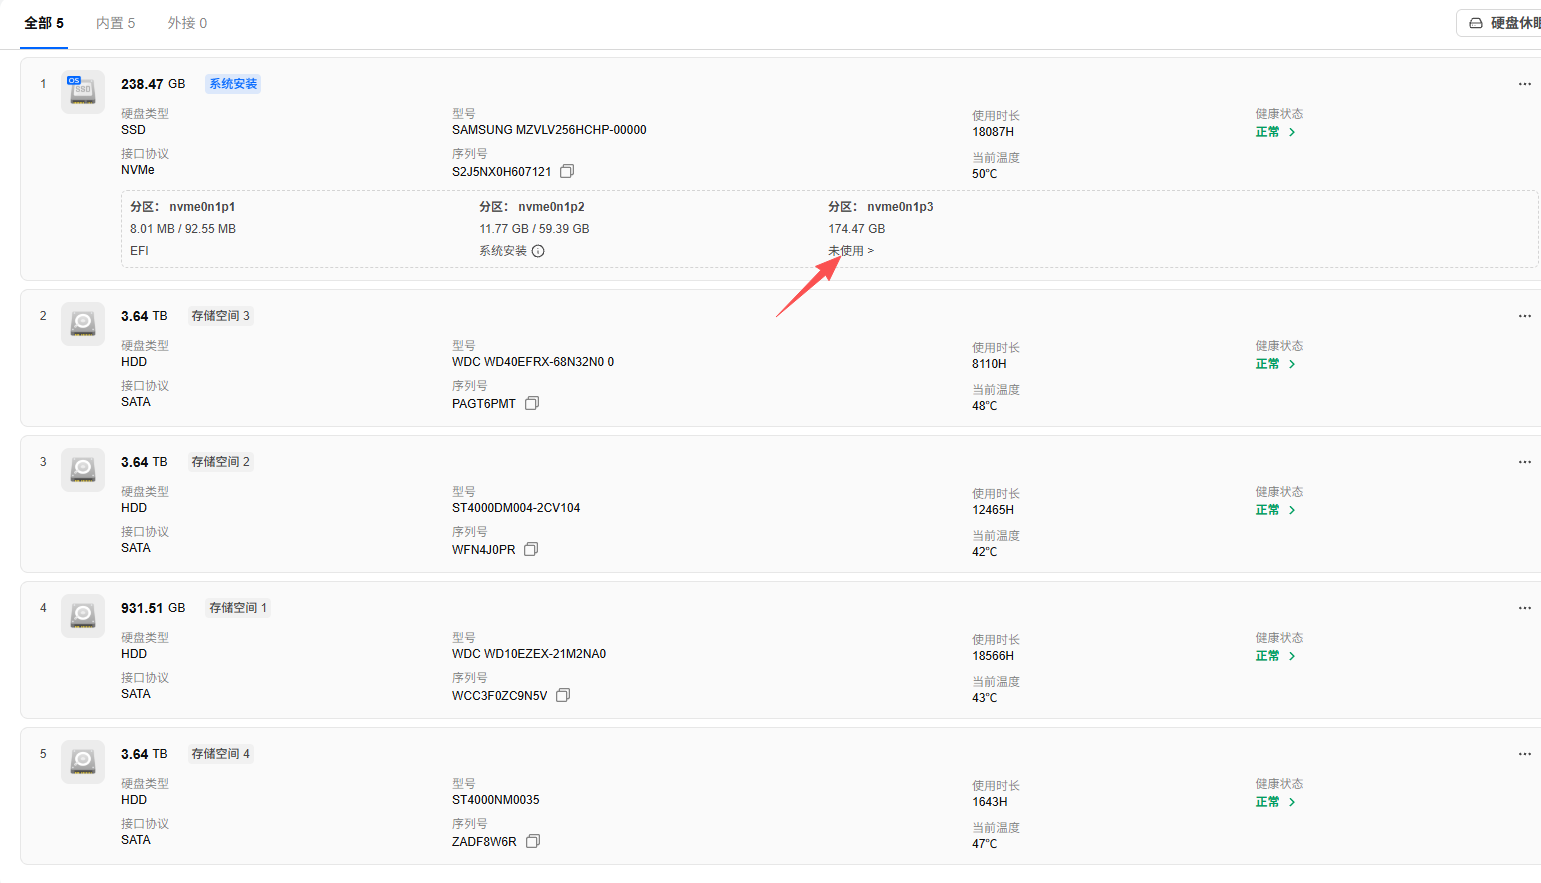Screen dimensions: 1541x883
Task: Open more options for disk 3
Action: tap(1524, 462)
